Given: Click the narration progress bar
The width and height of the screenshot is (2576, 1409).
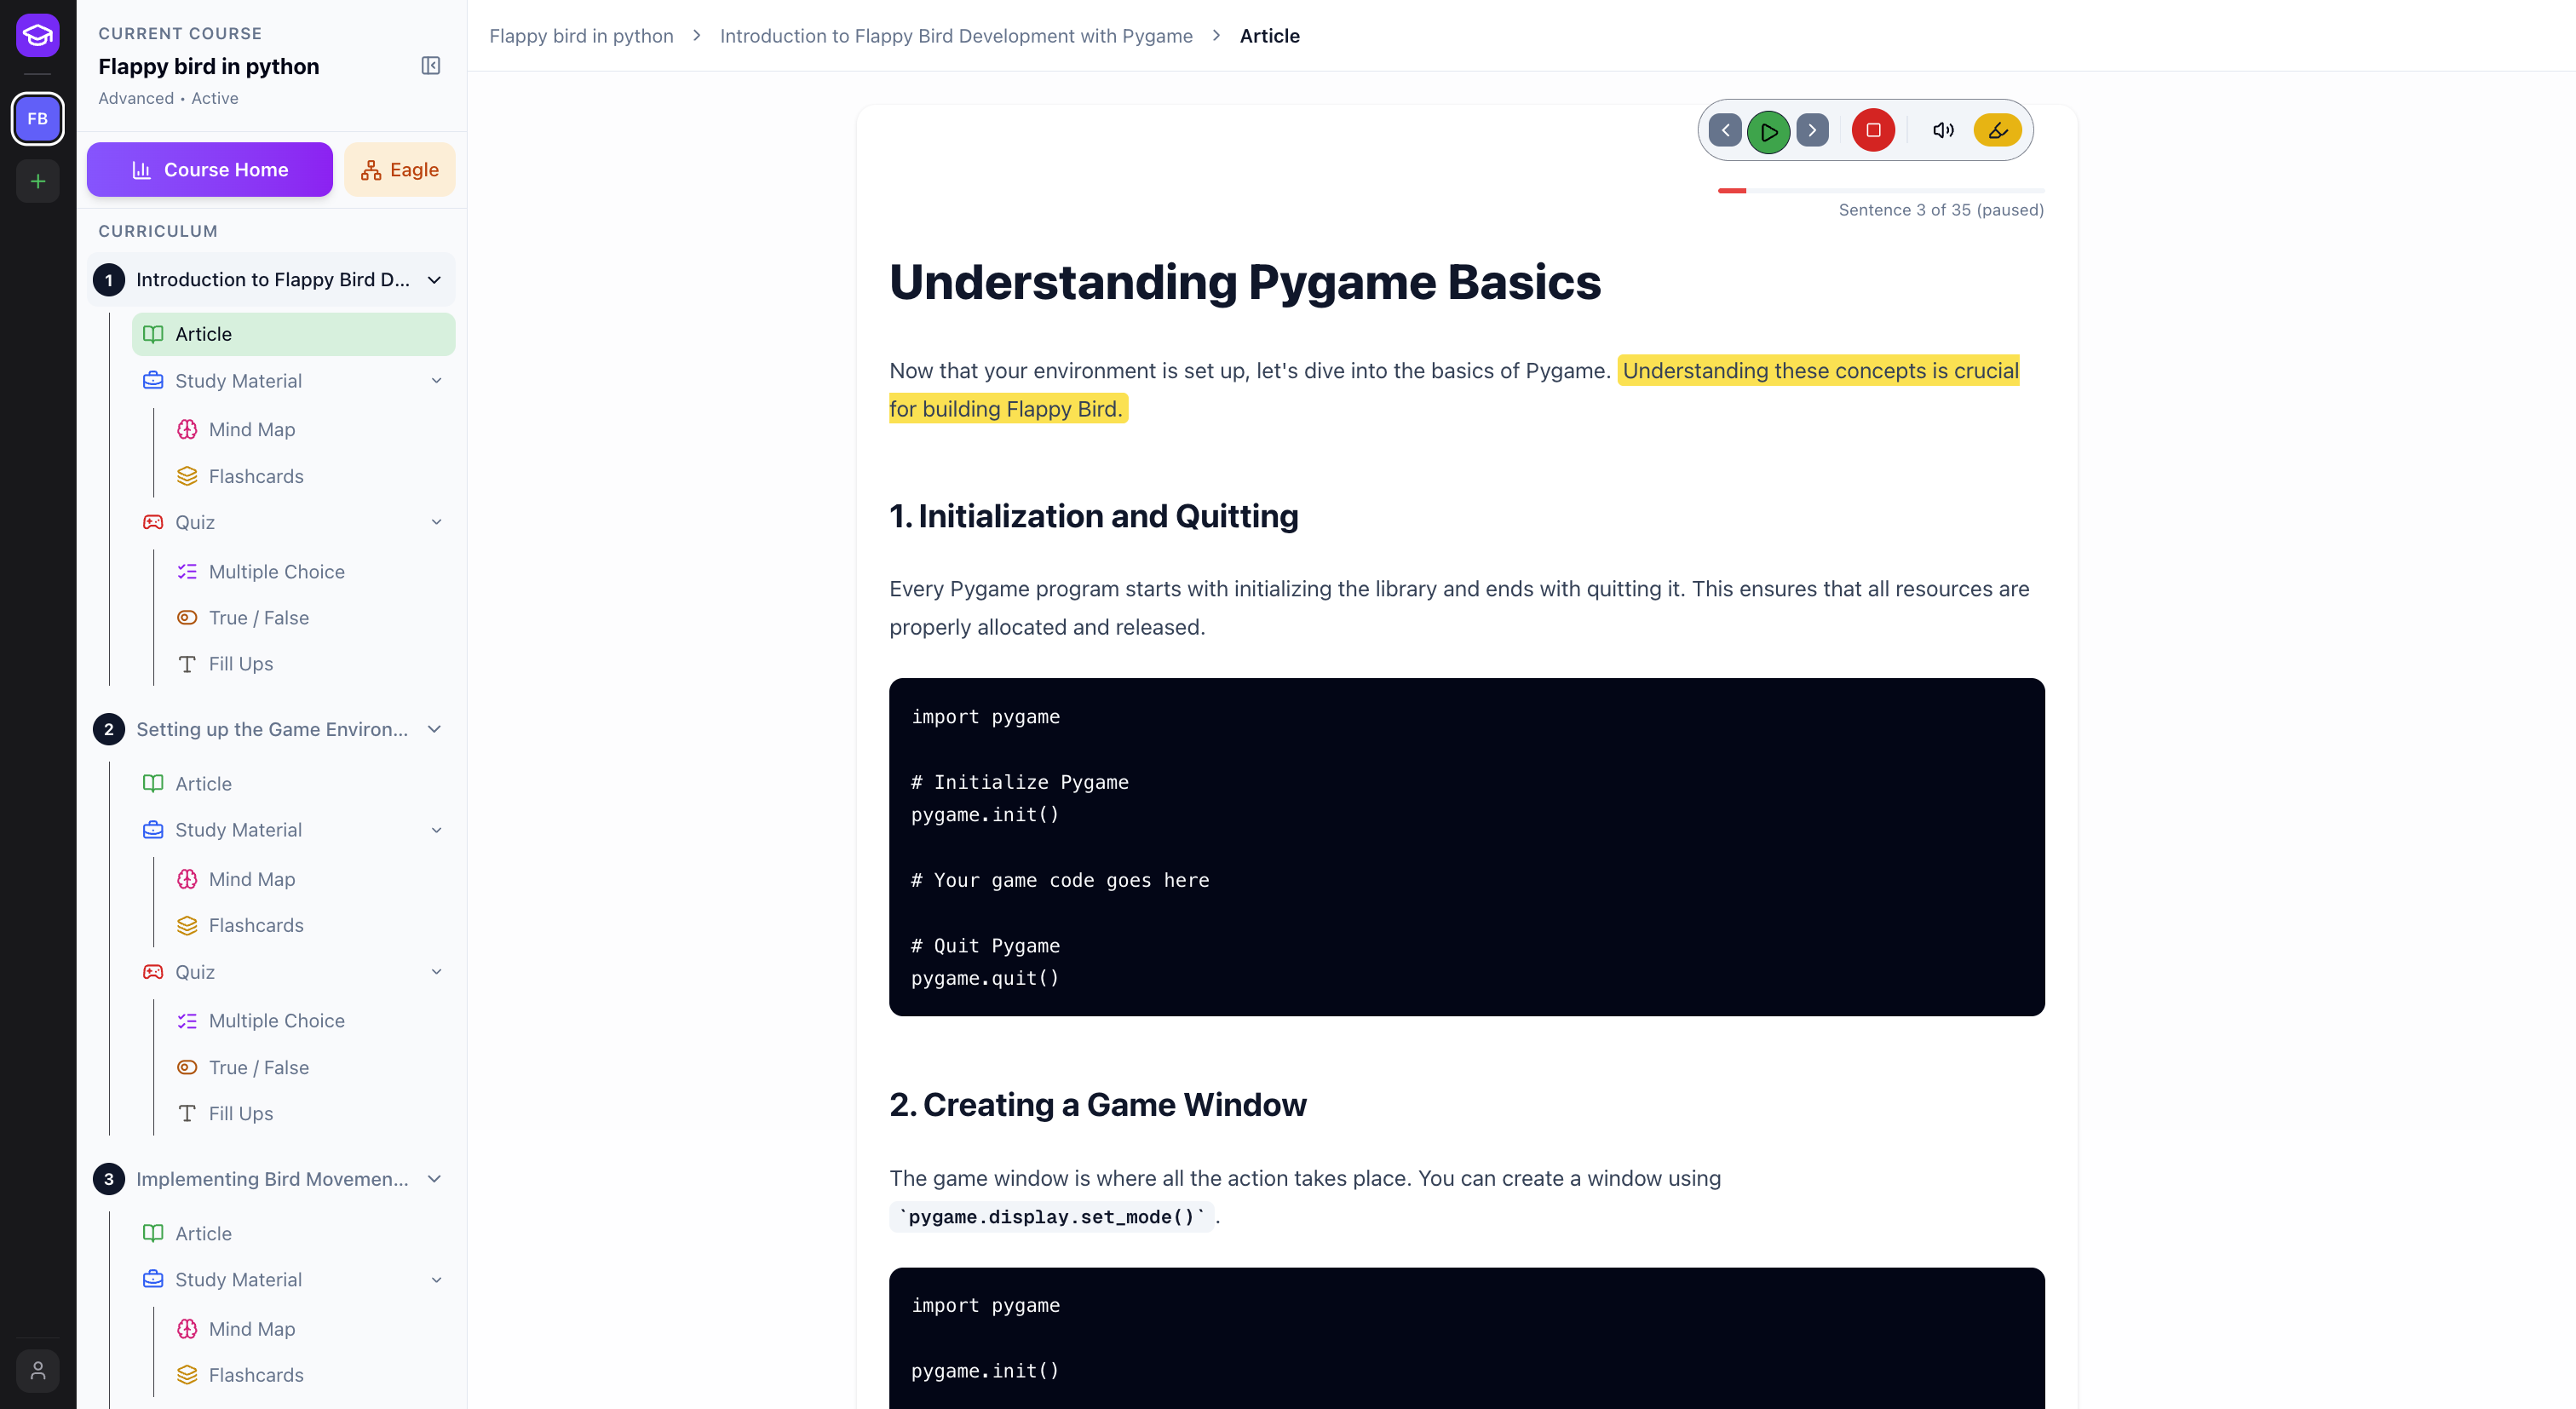Looking at the screenshot, I should tap(1880, 190).
